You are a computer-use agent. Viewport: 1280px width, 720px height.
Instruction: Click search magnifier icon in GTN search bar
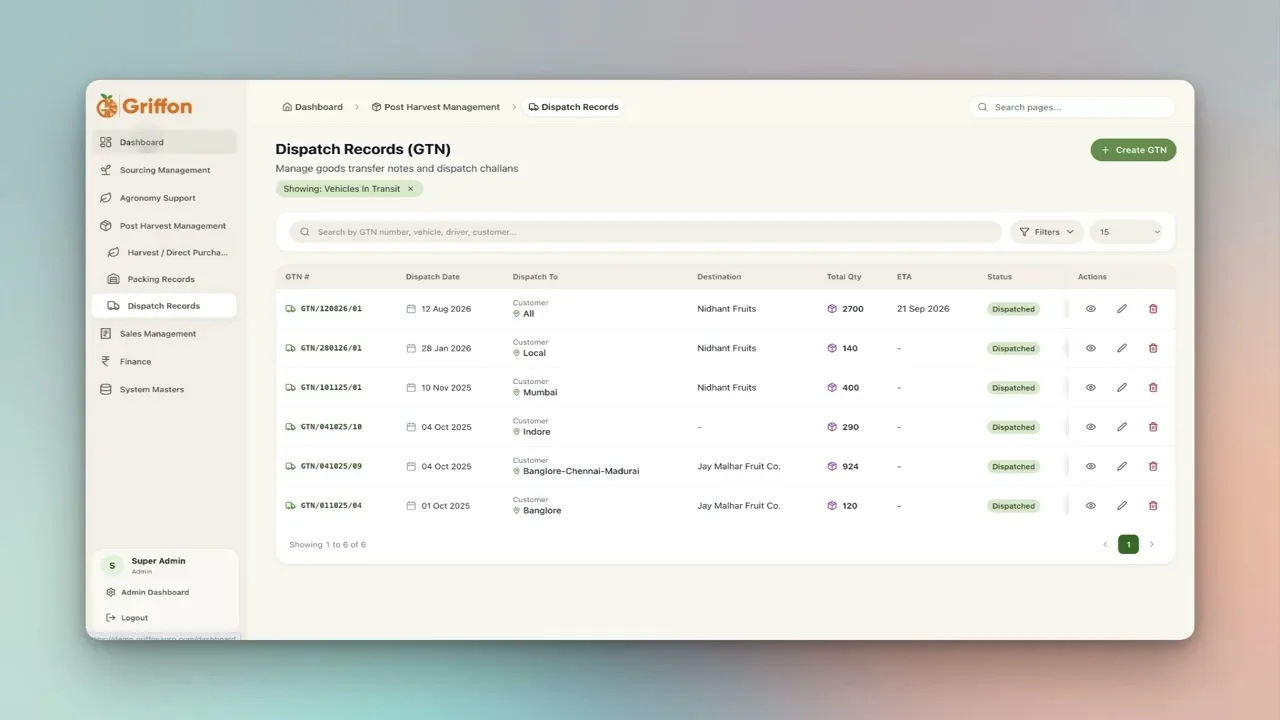[x=305, y=232]
